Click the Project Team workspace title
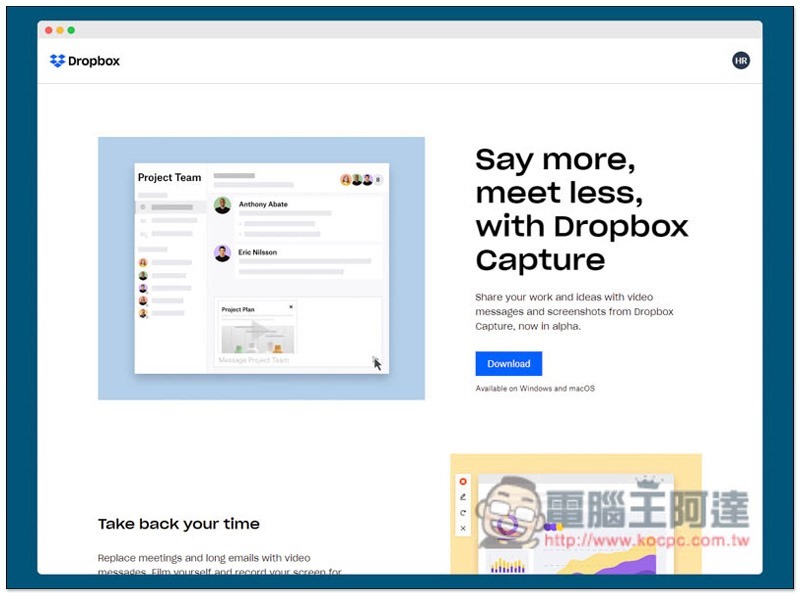The image size is (800, 596). pos(169,177)
